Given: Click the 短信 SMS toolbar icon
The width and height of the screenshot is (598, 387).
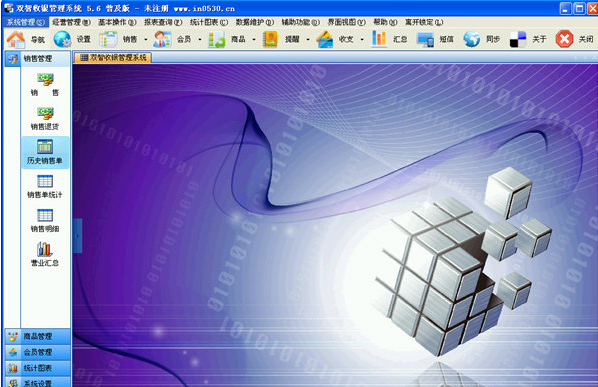Looking at the screenshot, I should point(425,39).
